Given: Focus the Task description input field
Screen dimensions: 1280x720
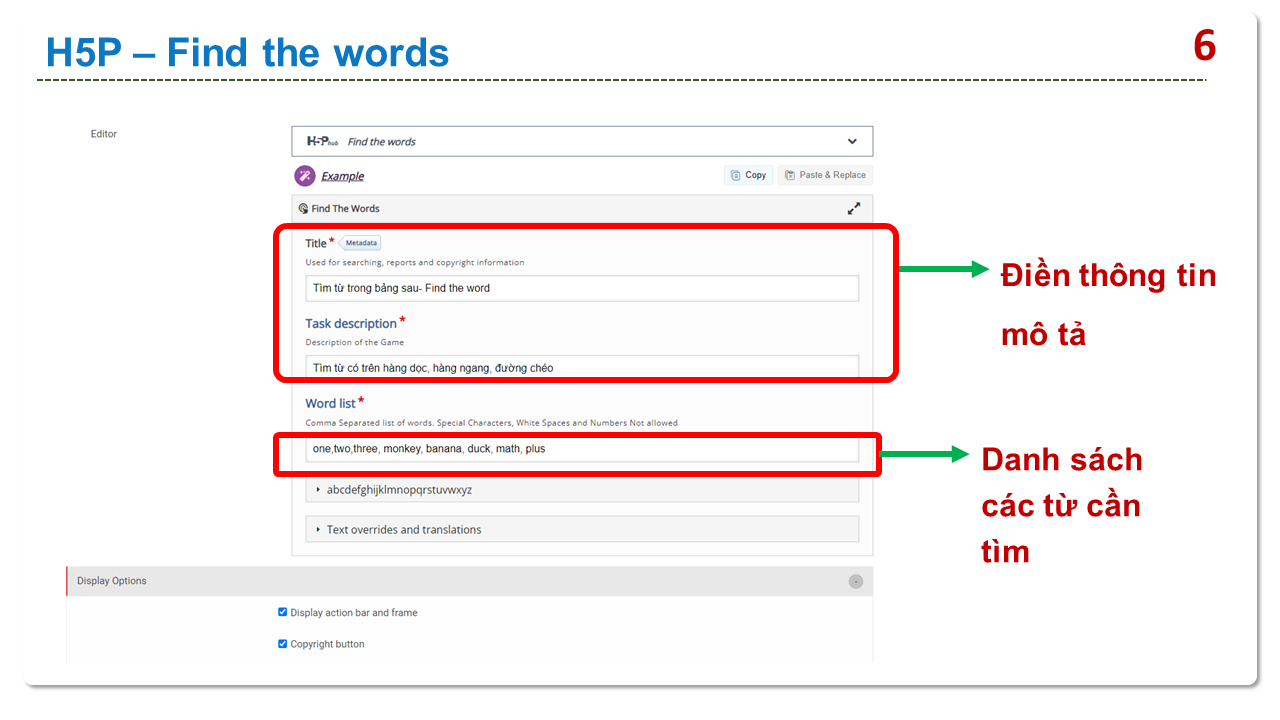Looking at the screenshot, I should click(x=581, y=368).
